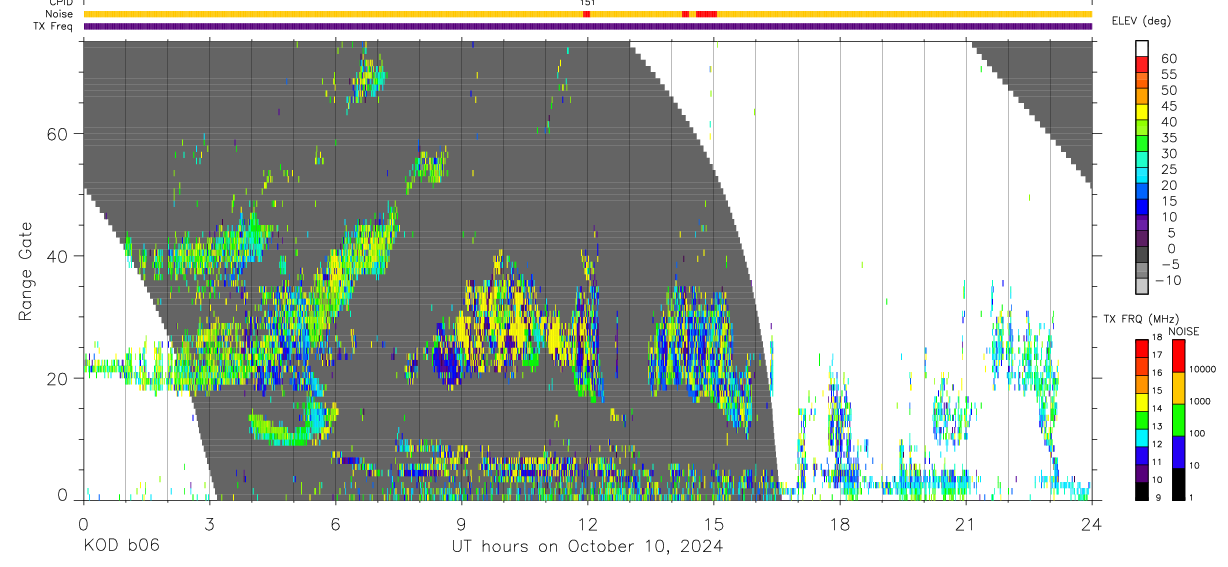The image size is (1228, 567).
Task: Click the "16" tick label on the TX FRQ scale
Action: pyautogui.click(x=1157, y=373)
